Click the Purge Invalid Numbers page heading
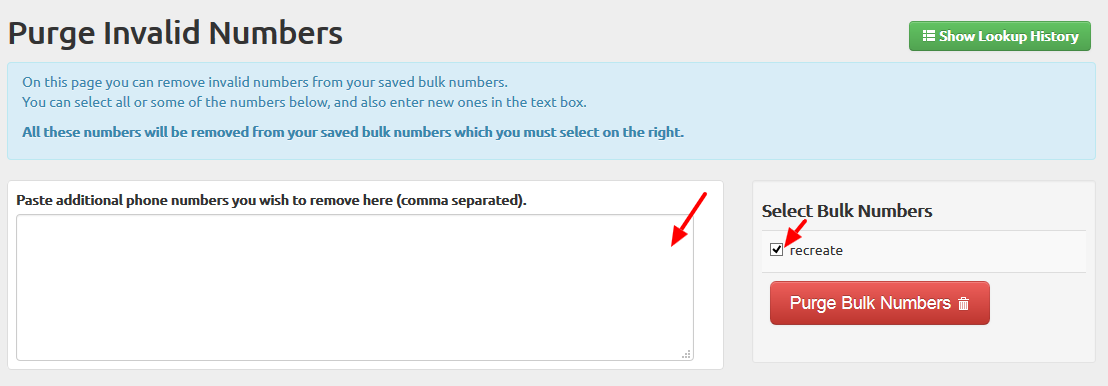The height and width of the screenshot is (386, 1108). click(175, 33)
